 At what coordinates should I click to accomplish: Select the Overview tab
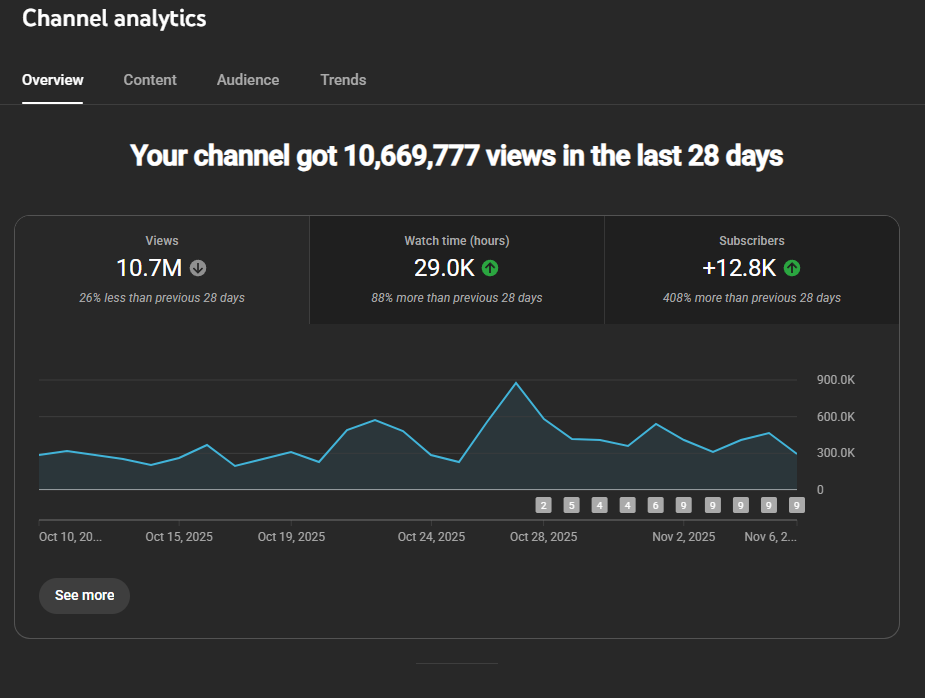[53, 80]
